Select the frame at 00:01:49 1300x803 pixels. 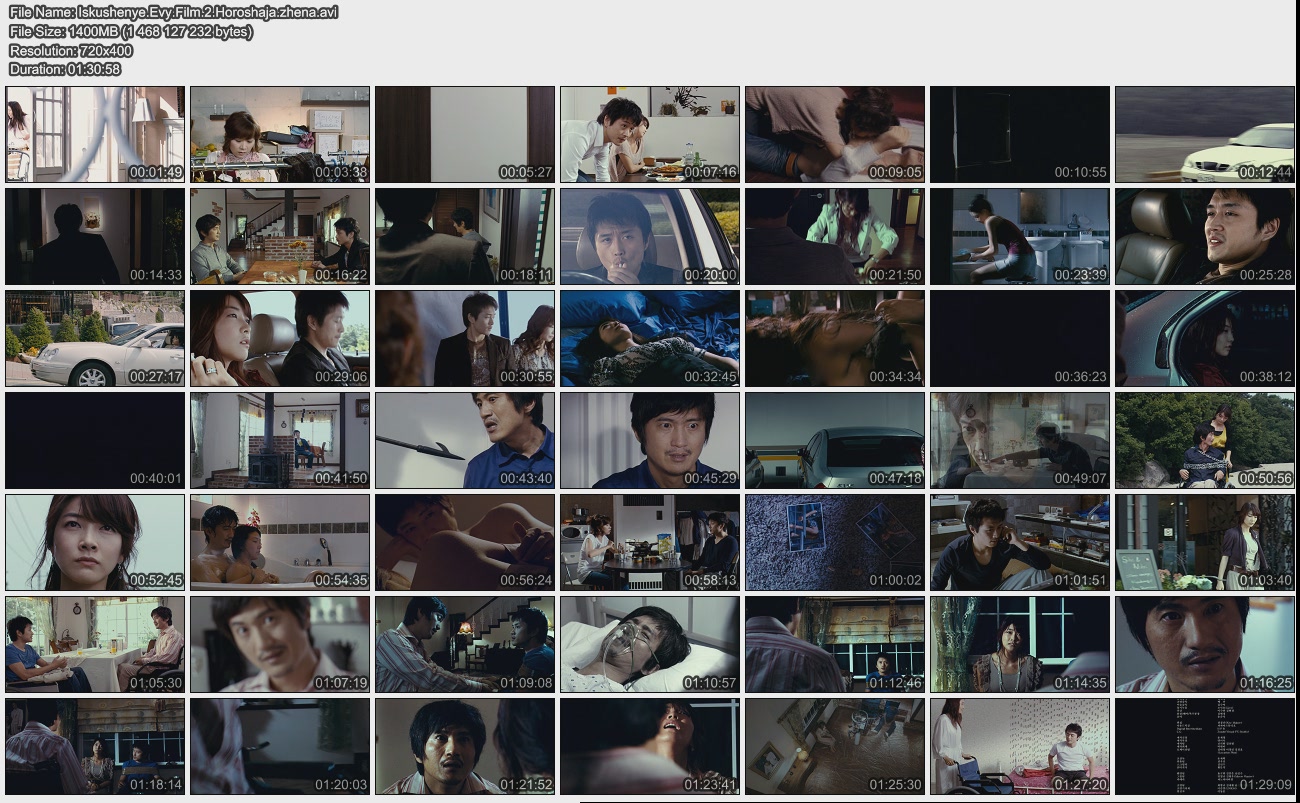[x=95, y=134]
